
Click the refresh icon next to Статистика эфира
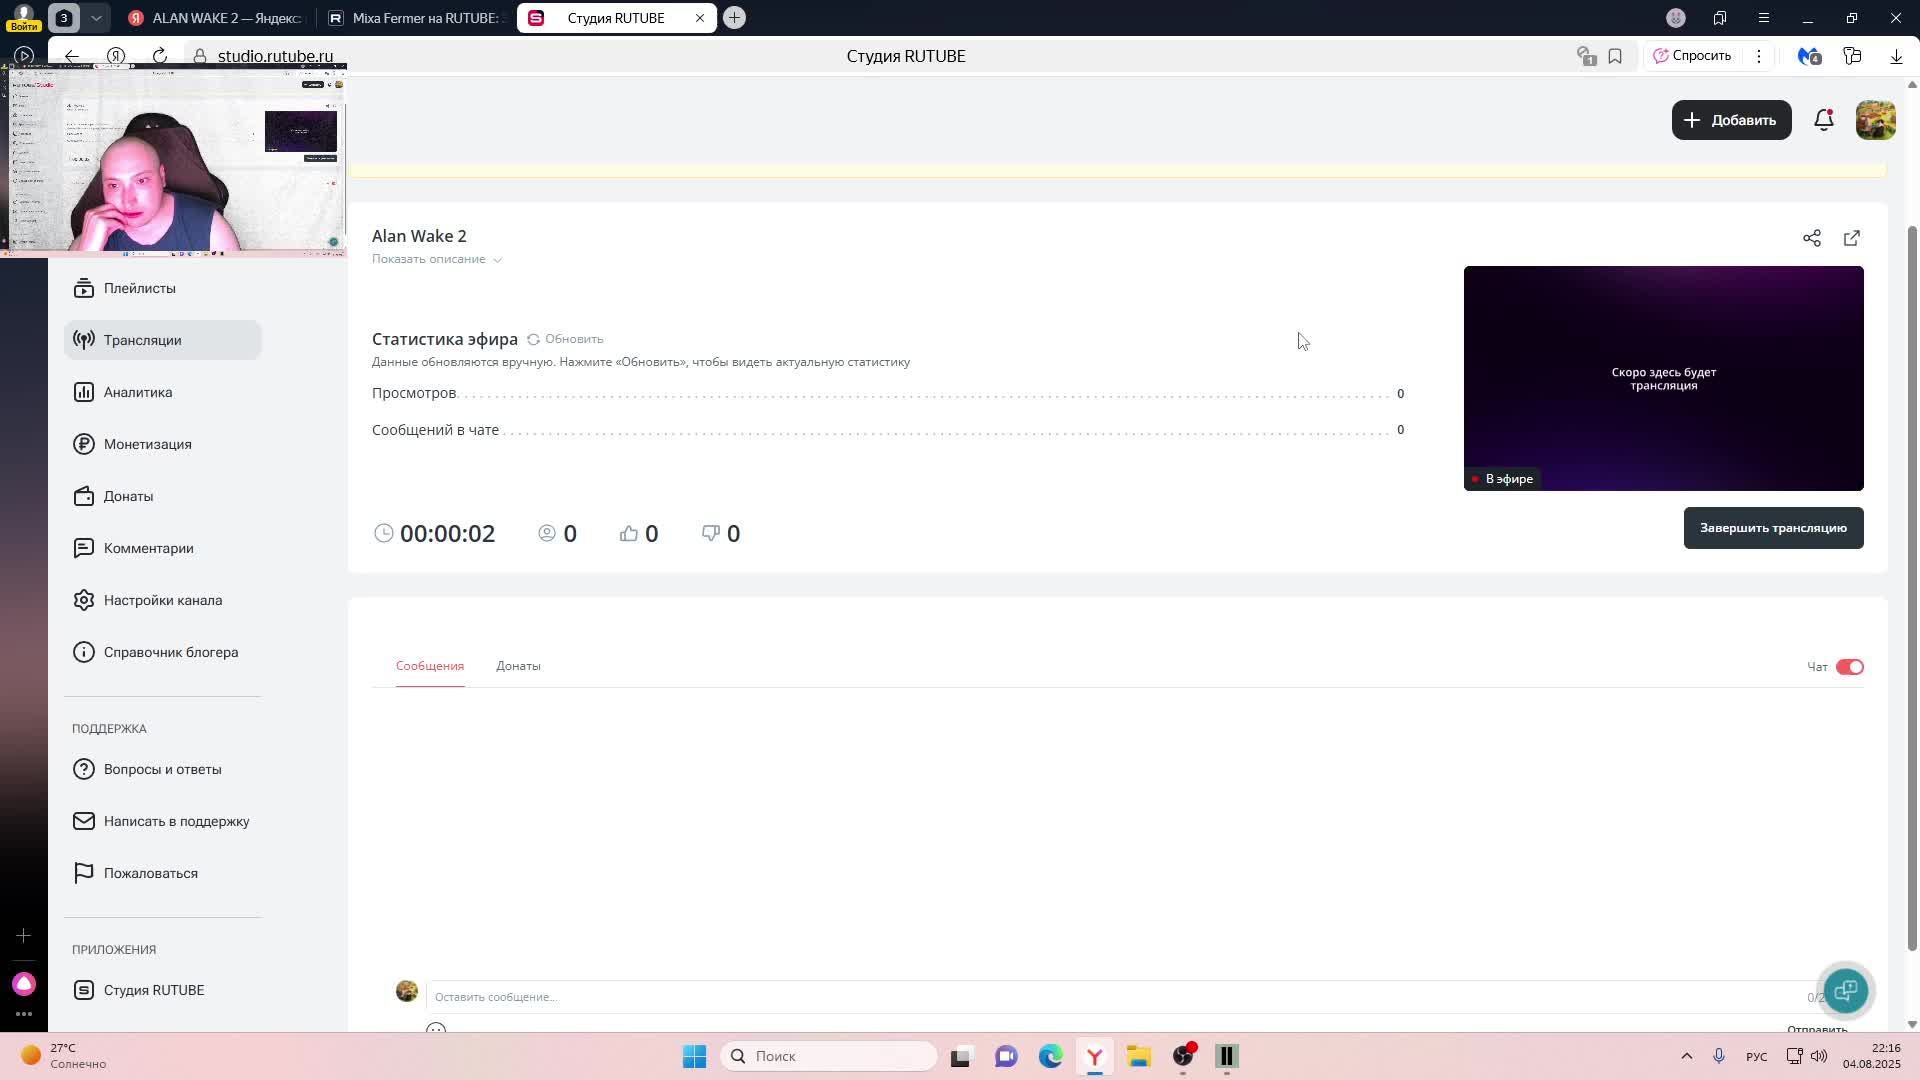534,339
